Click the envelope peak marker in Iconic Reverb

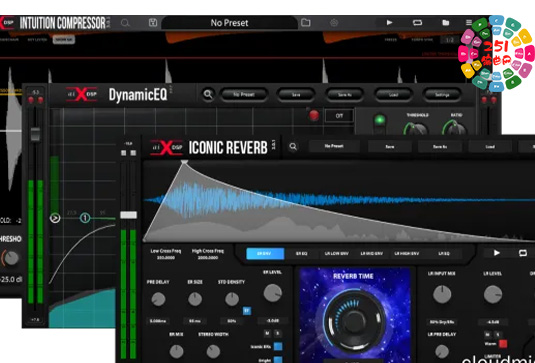[x=184, y=162]
